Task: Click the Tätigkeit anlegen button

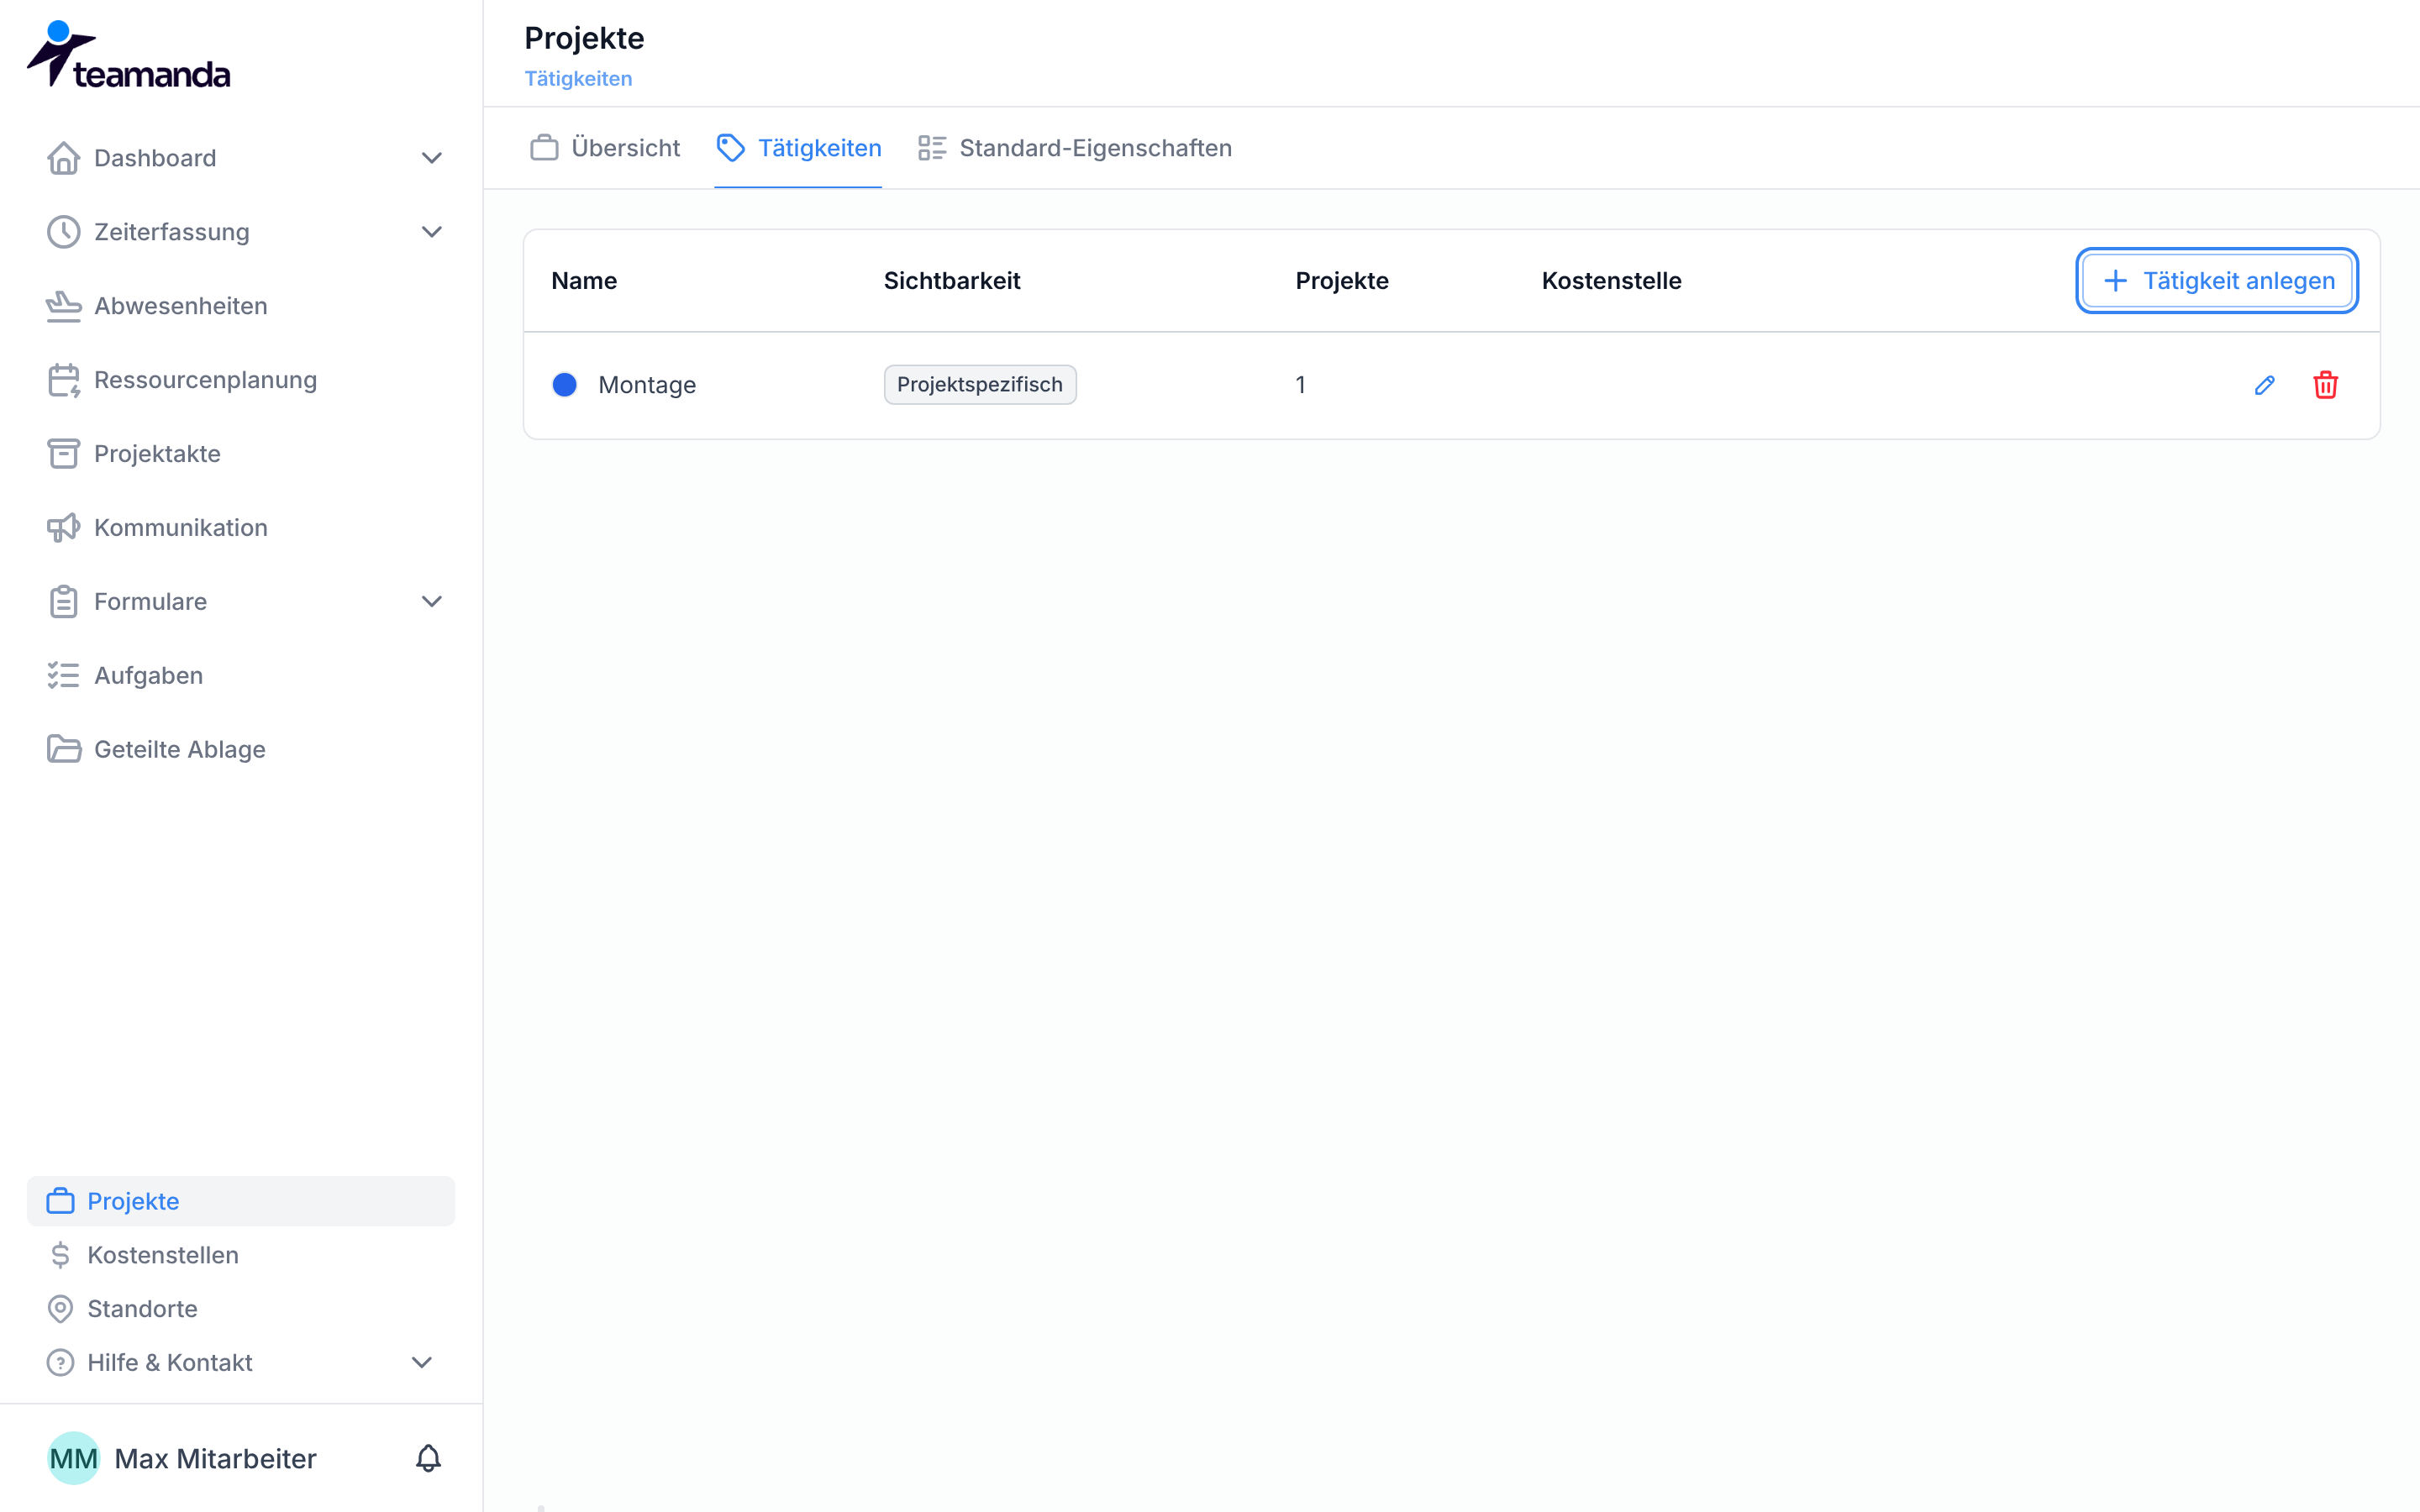Action: [2217, 281]
